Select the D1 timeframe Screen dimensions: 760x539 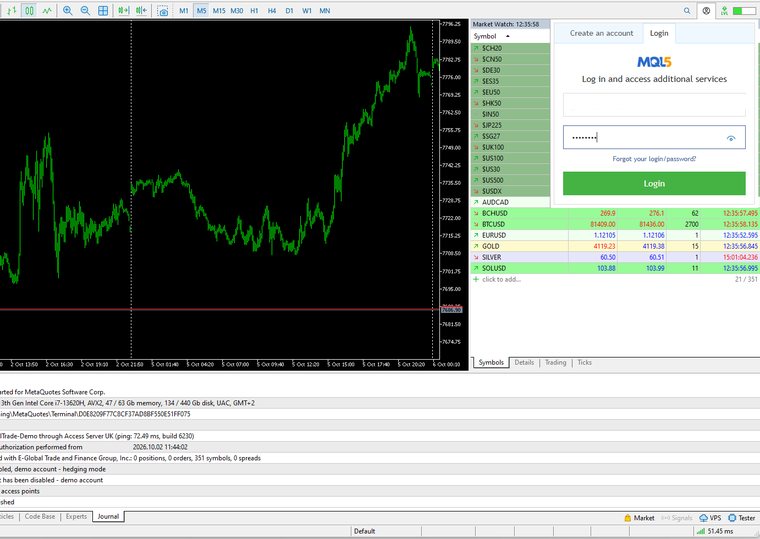289,10
